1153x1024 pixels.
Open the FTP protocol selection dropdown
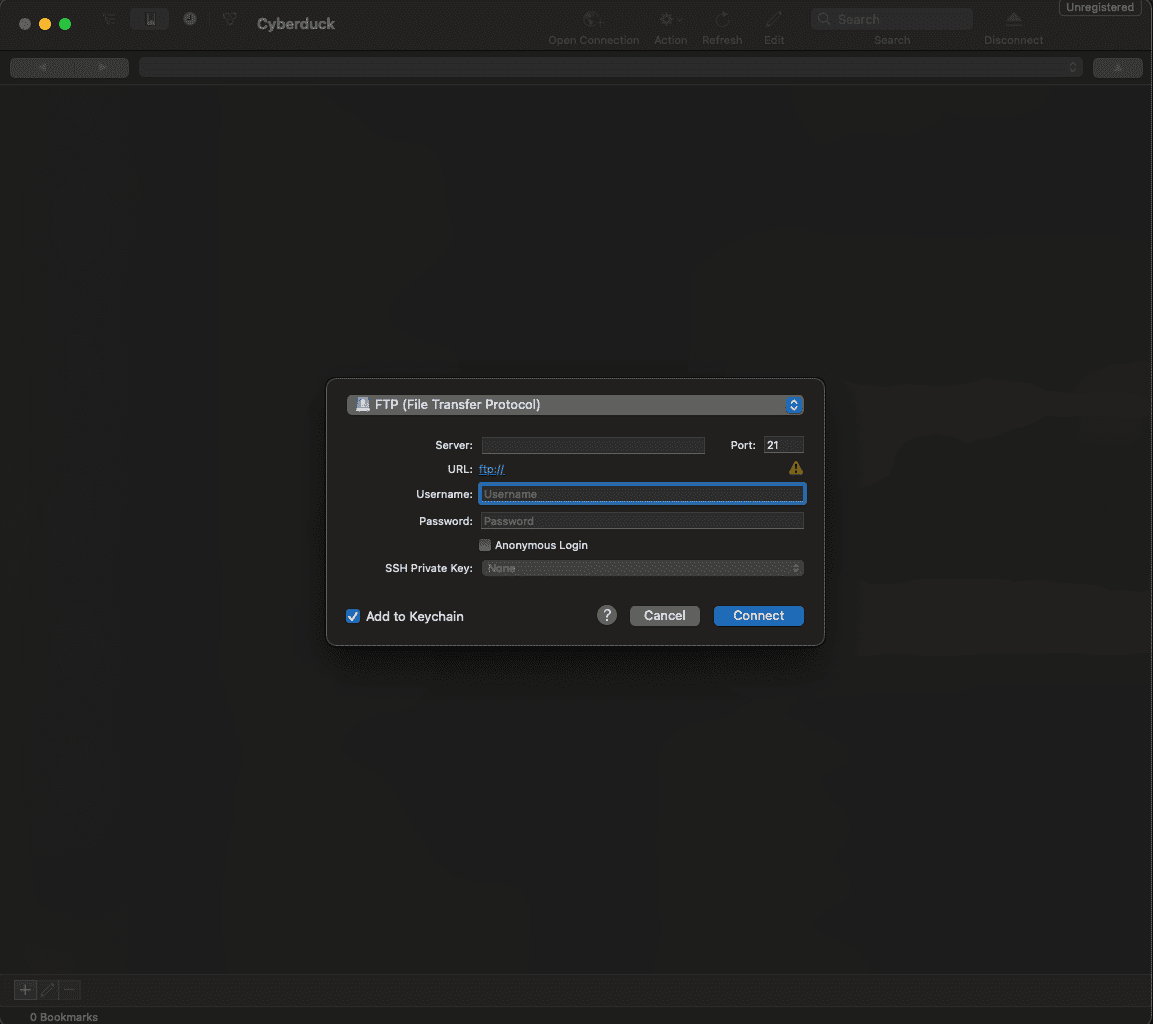point(575,405)
